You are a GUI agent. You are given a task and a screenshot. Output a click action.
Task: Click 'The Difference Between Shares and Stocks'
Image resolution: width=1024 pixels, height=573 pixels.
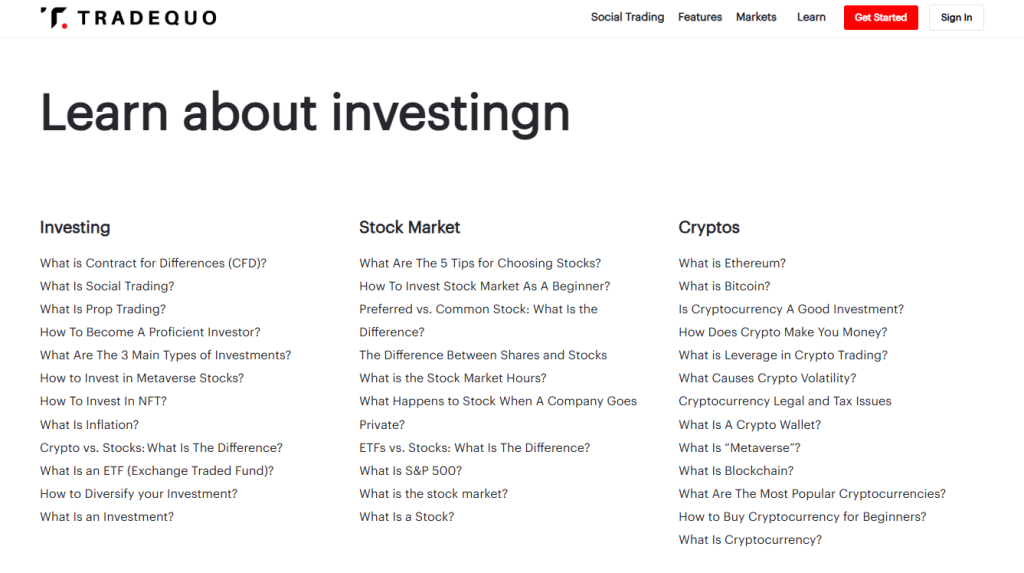point(483,355)
